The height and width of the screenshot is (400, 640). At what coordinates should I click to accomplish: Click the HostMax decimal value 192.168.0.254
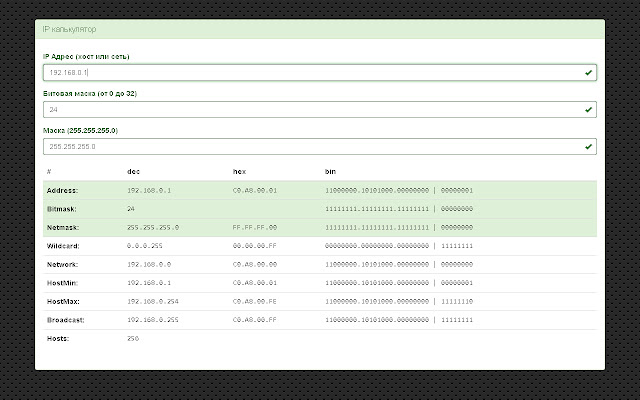pyautogui.click(x=153, y=302)
